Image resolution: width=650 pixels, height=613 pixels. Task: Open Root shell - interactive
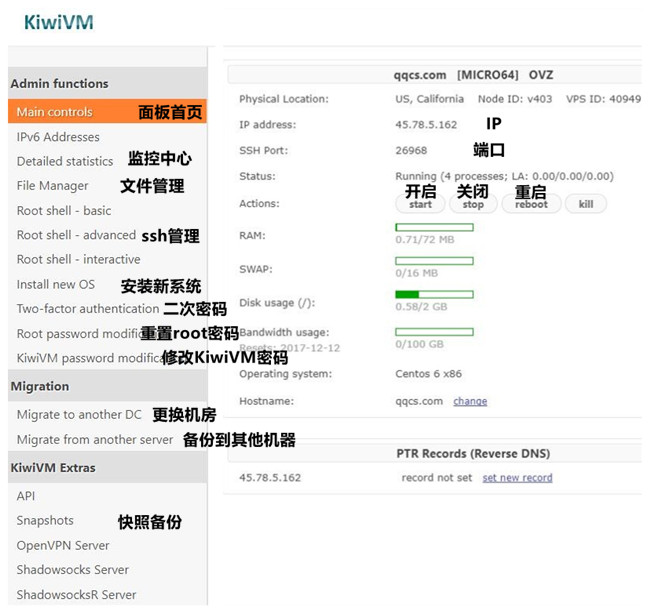78,259
